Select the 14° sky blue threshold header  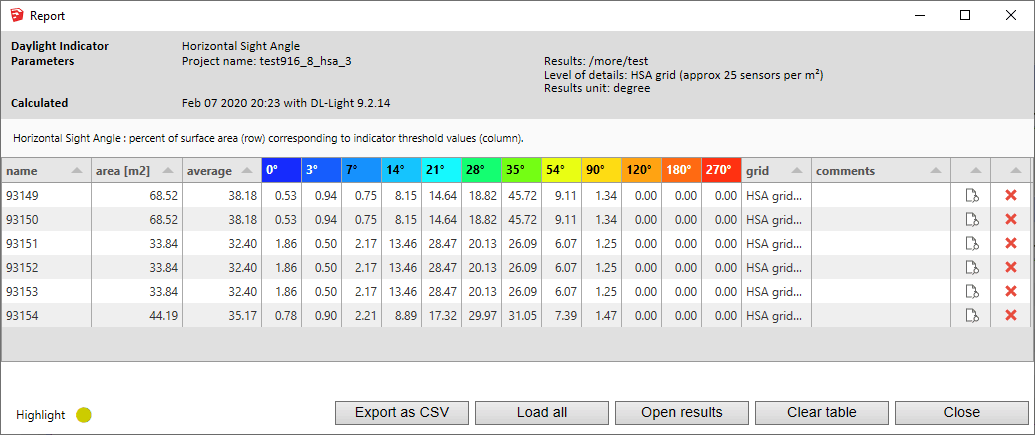[x=401, y=170]
